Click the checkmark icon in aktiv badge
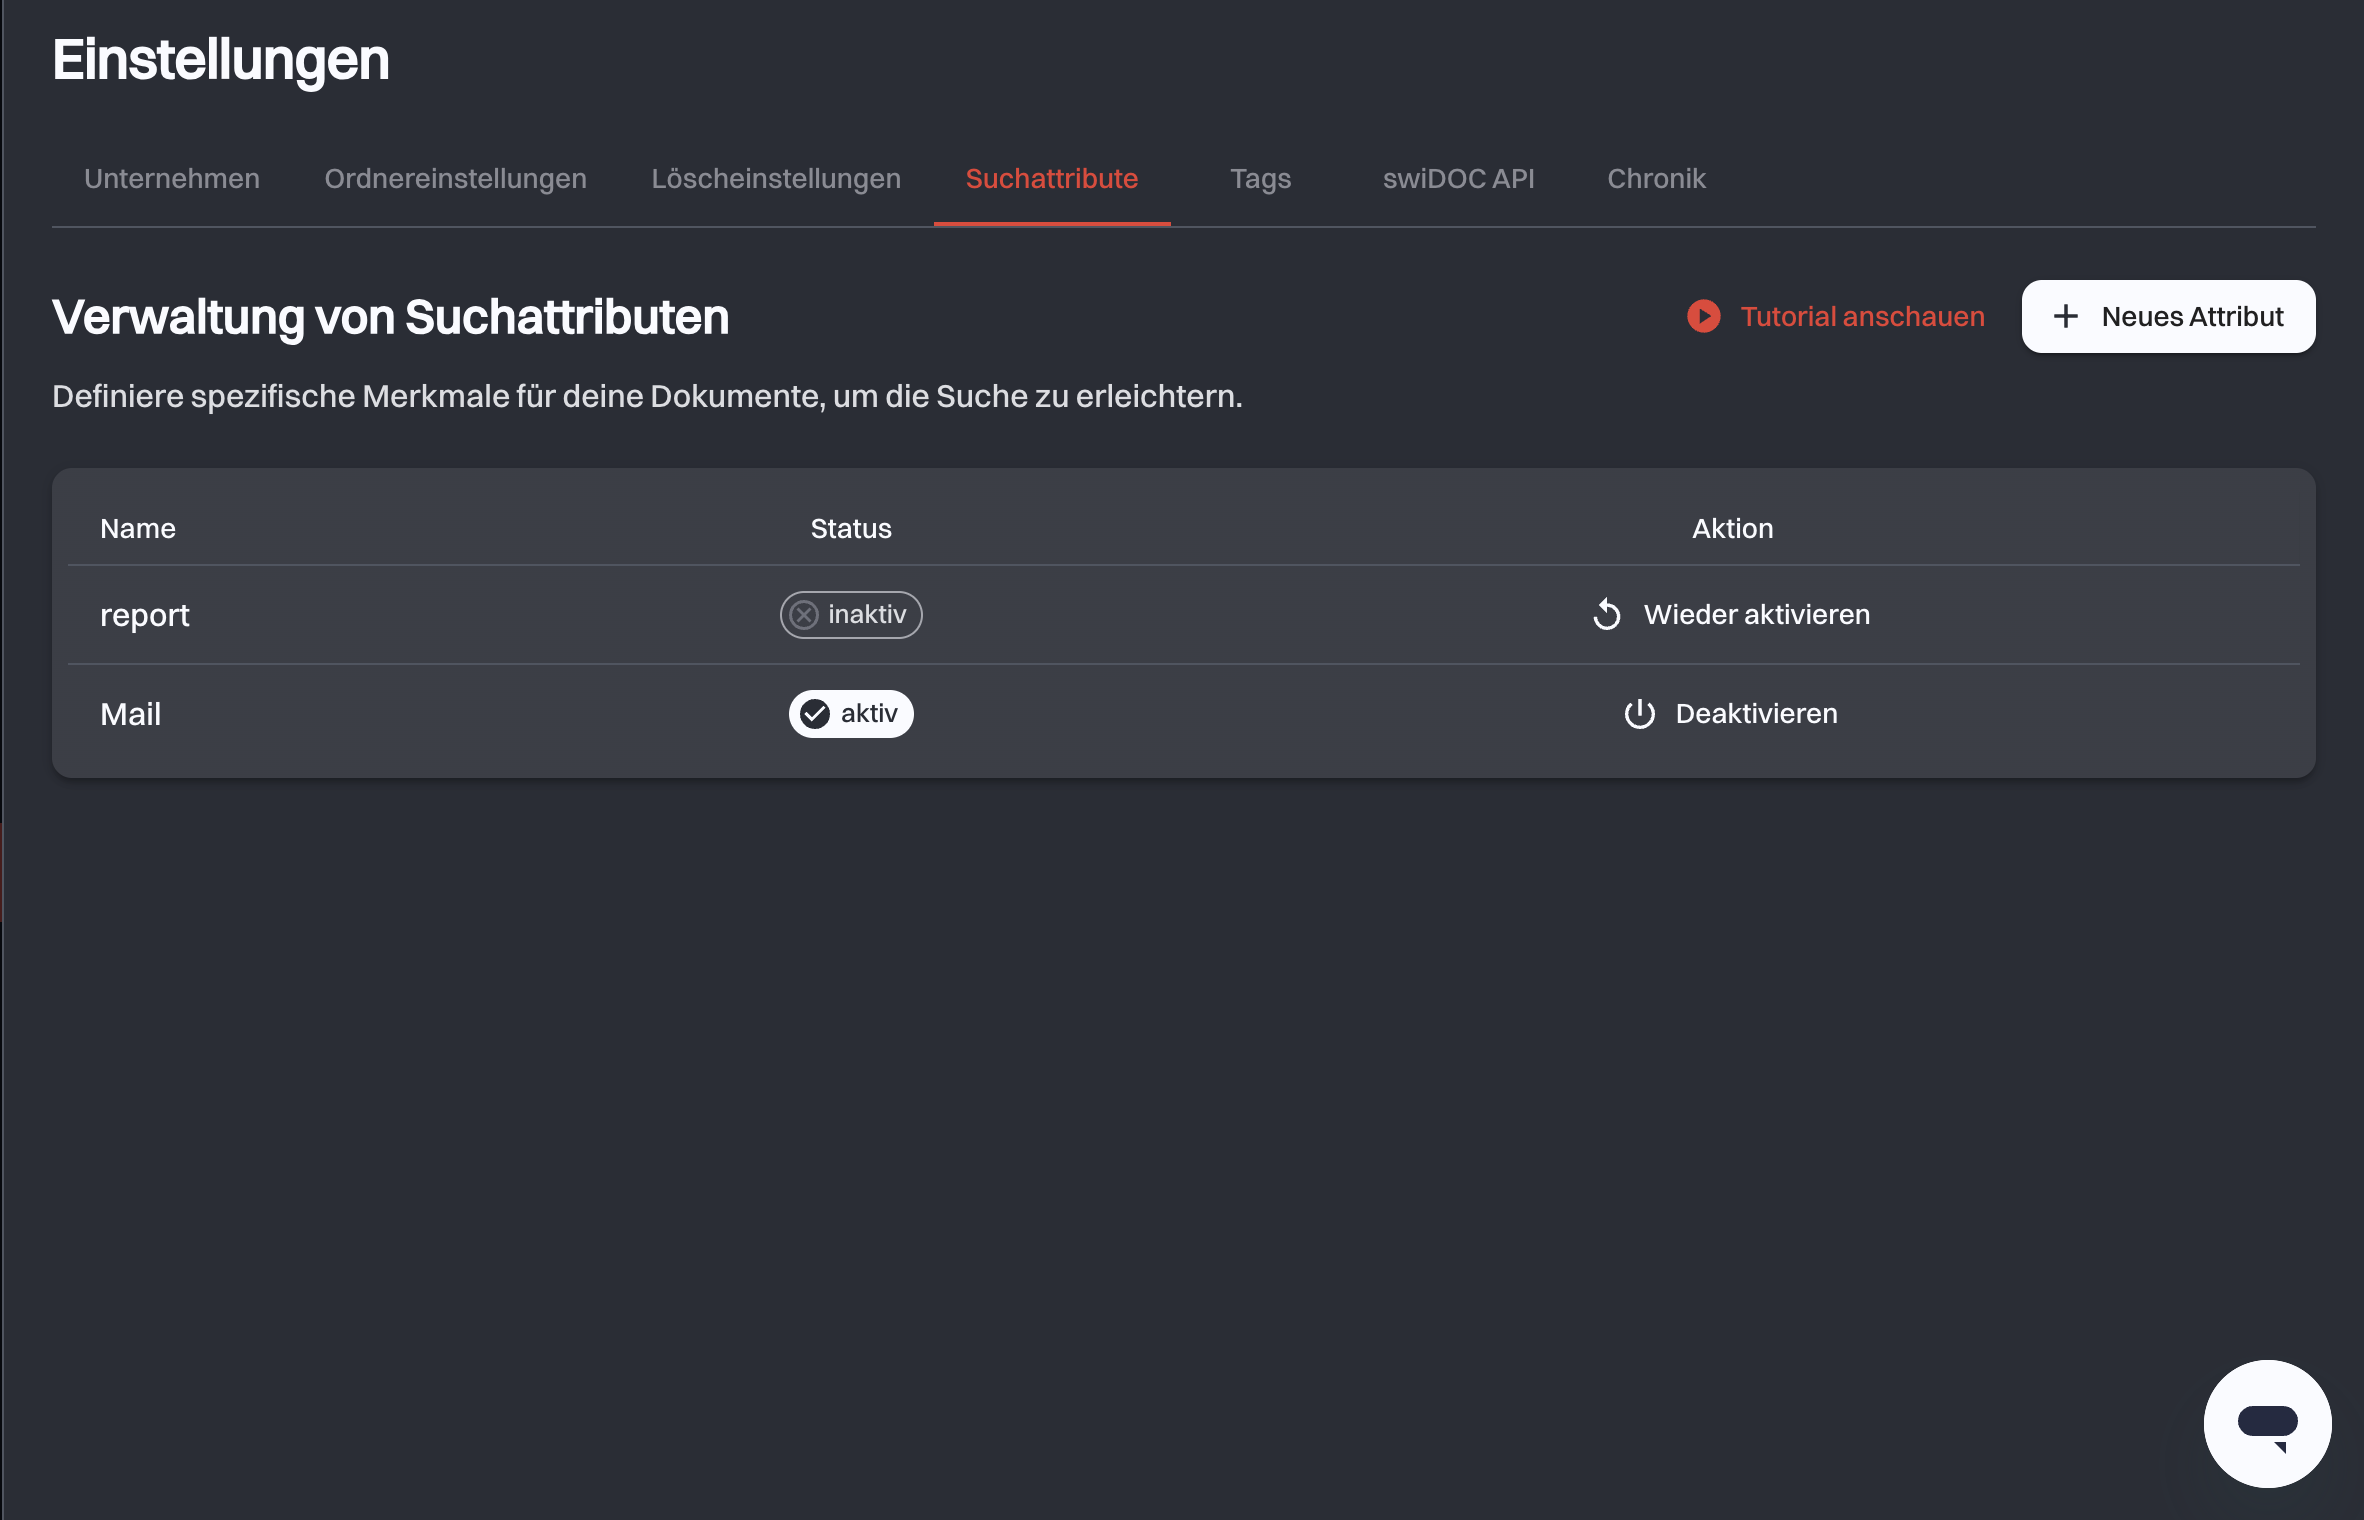The width and height of the screenshot is (2364, 1520). 815,713
